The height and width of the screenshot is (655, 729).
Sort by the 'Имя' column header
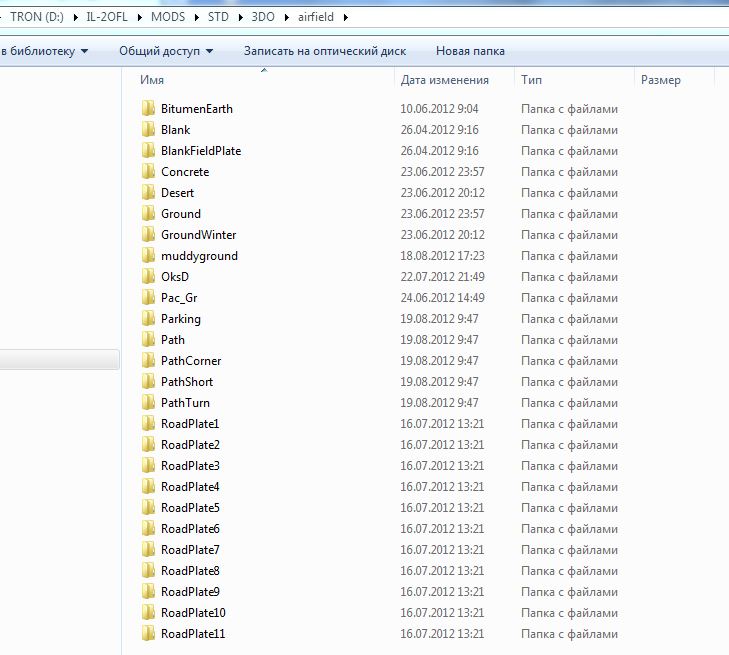click(x=152, y=80)
